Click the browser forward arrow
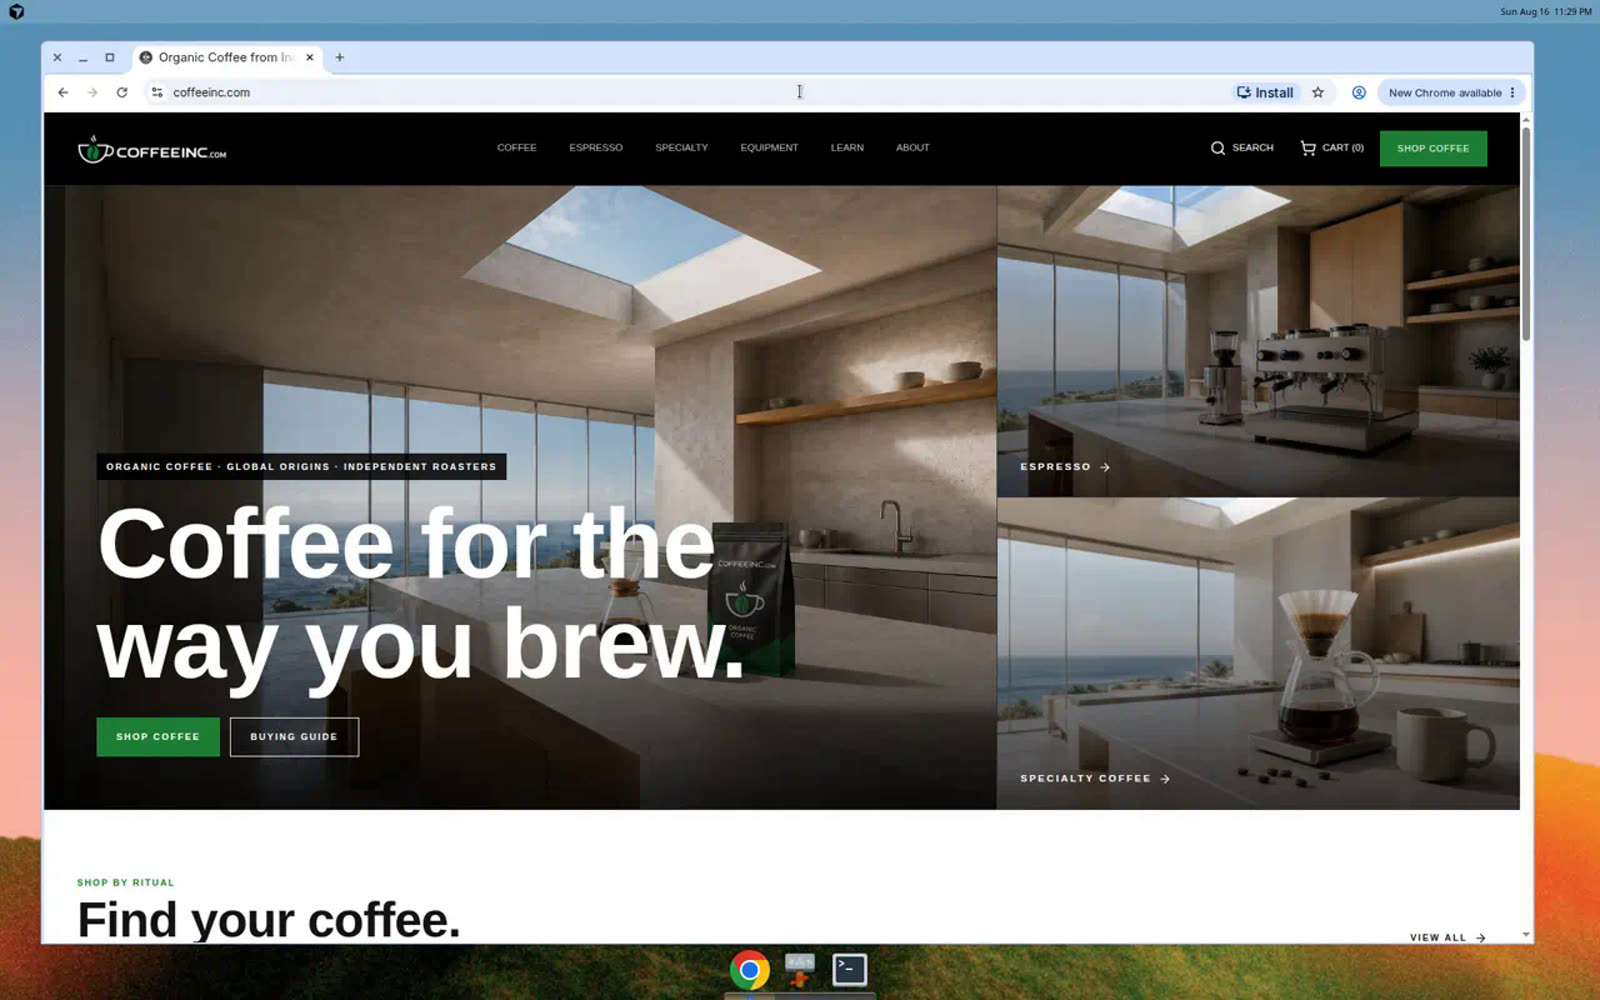Screen dimensions: 1600x1000 coord(92,92)
